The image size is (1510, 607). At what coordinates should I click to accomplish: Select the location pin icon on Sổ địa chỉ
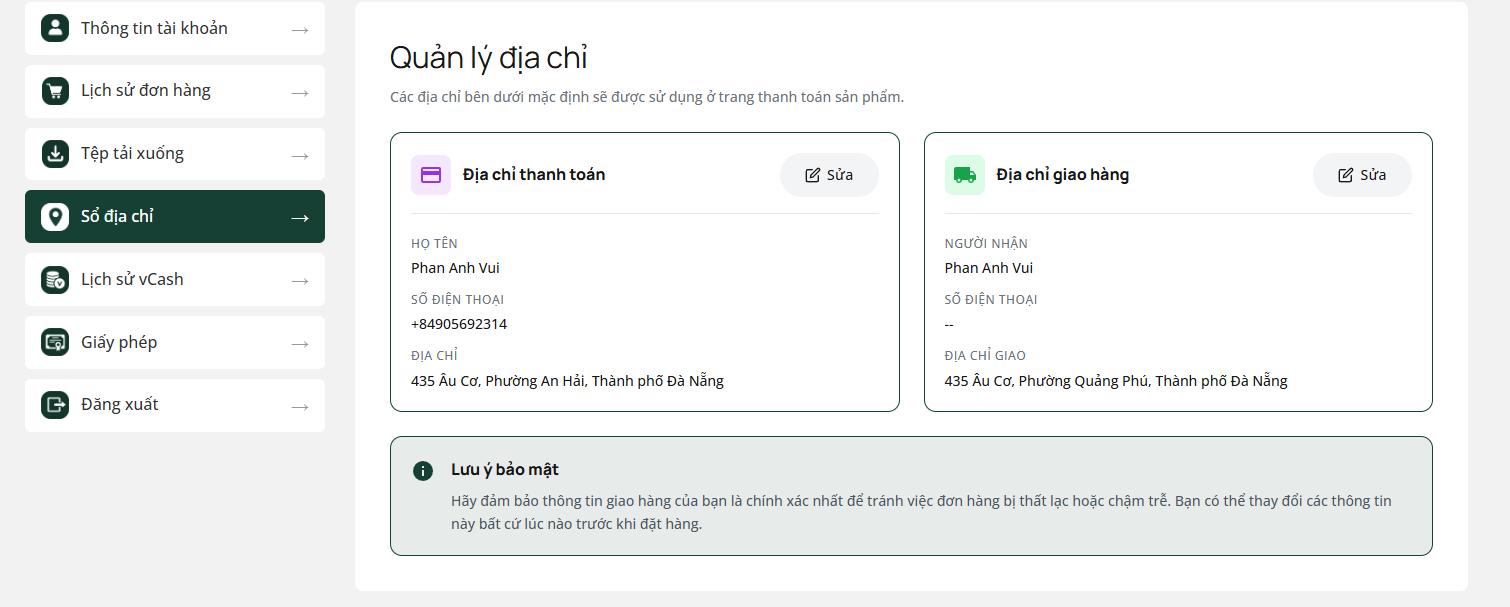tap(55, 216)
